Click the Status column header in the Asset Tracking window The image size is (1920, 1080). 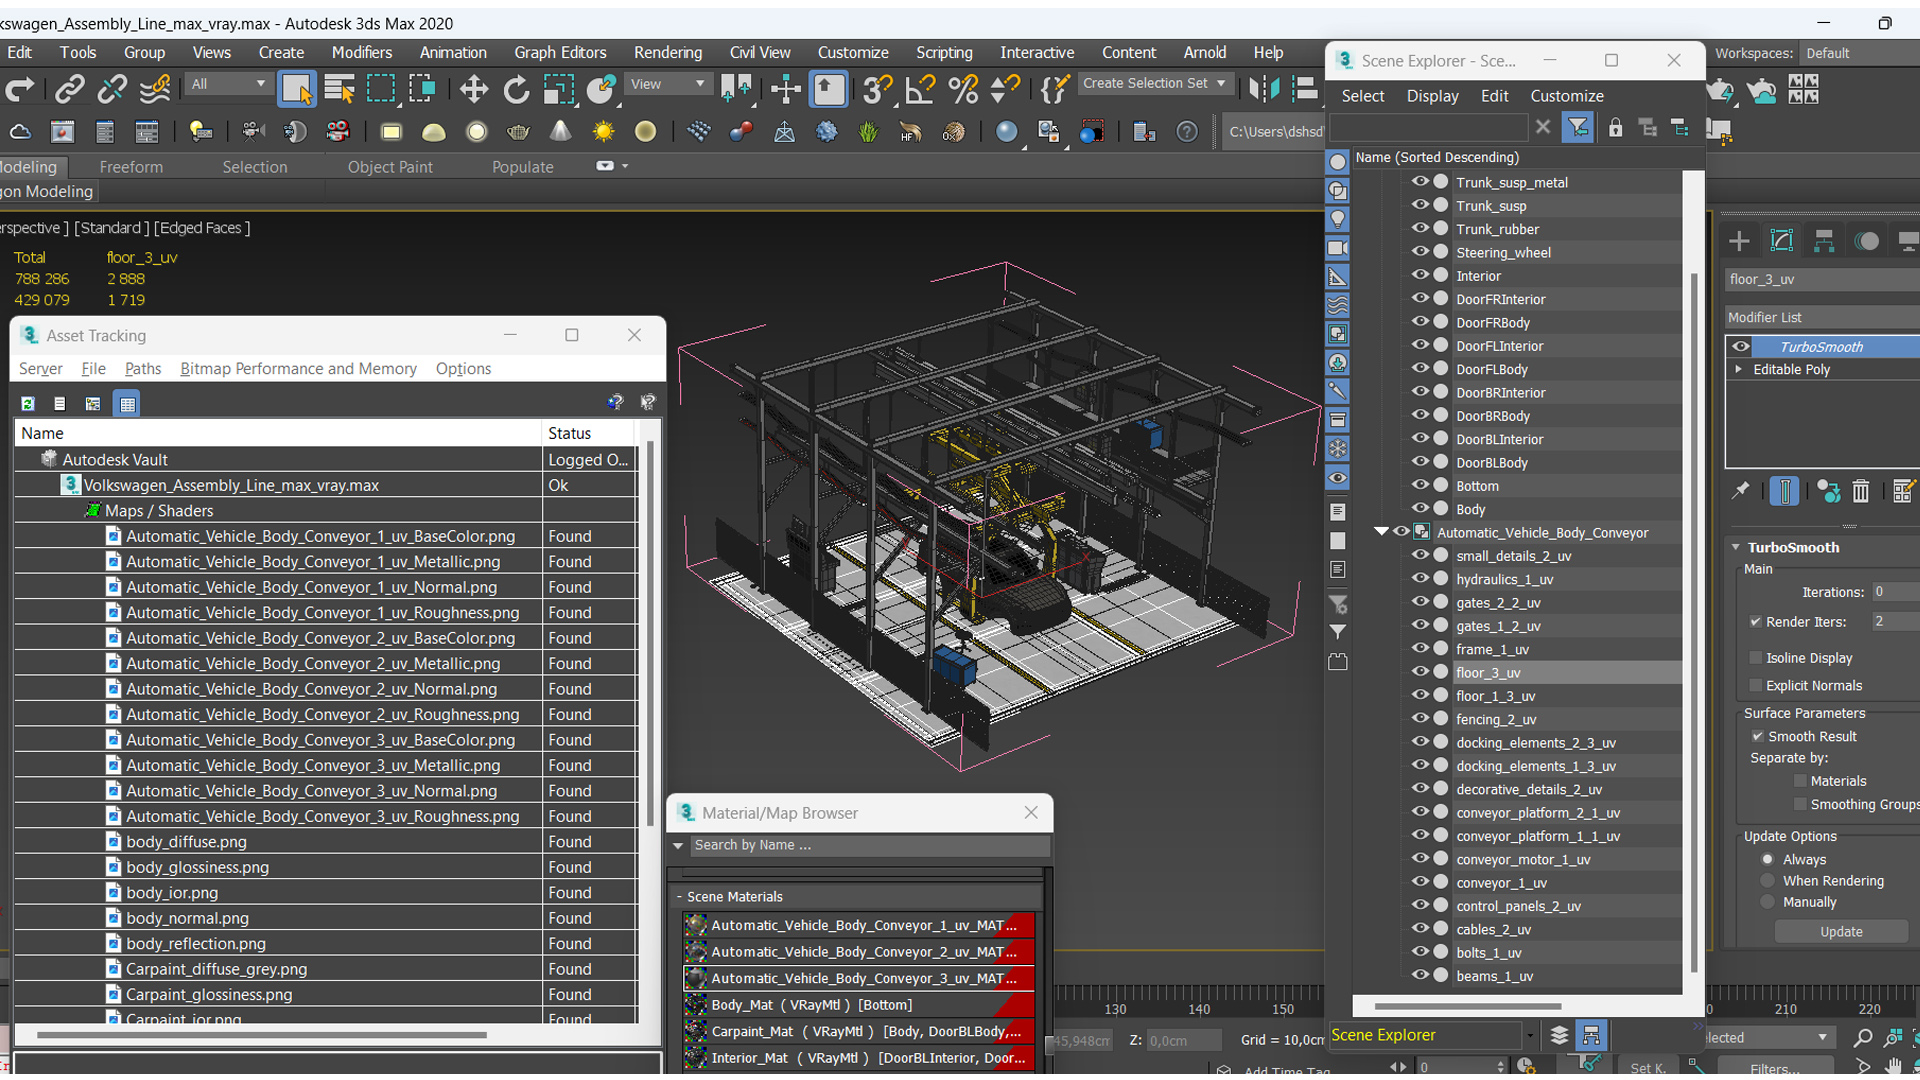coord(588,433)
